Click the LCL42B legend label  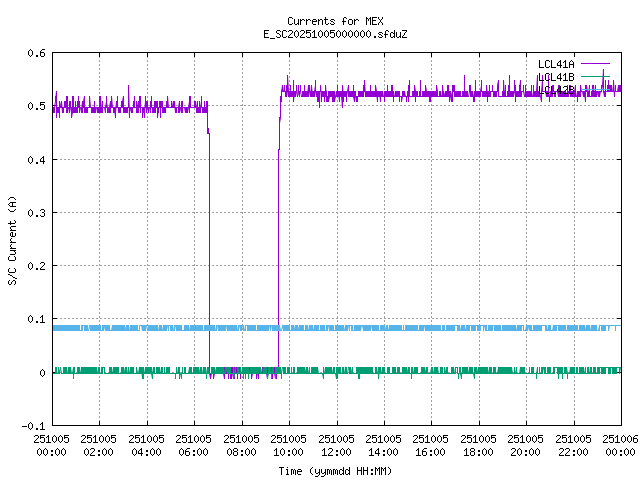[x=556, y=90]
